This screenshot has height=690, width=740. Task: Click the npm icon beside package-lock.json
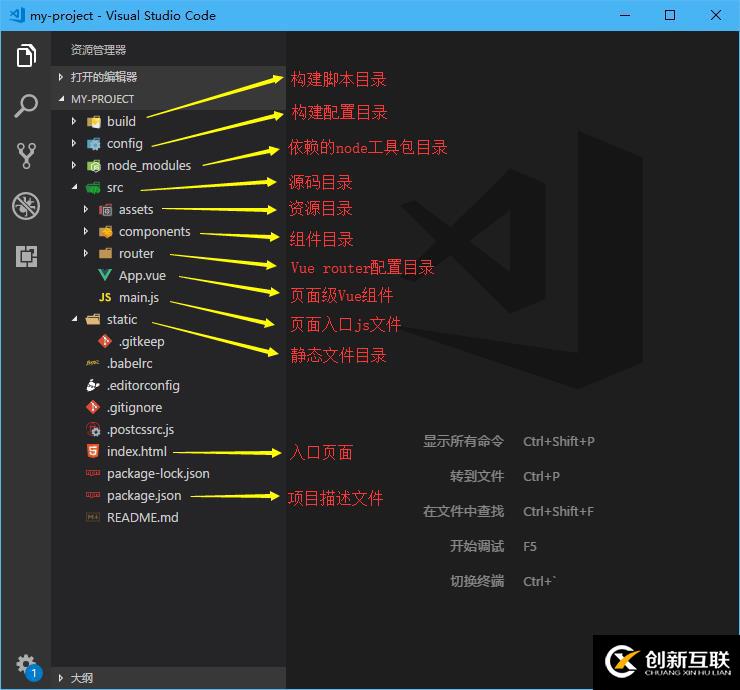pyautogui.click(x=92, y=473)
